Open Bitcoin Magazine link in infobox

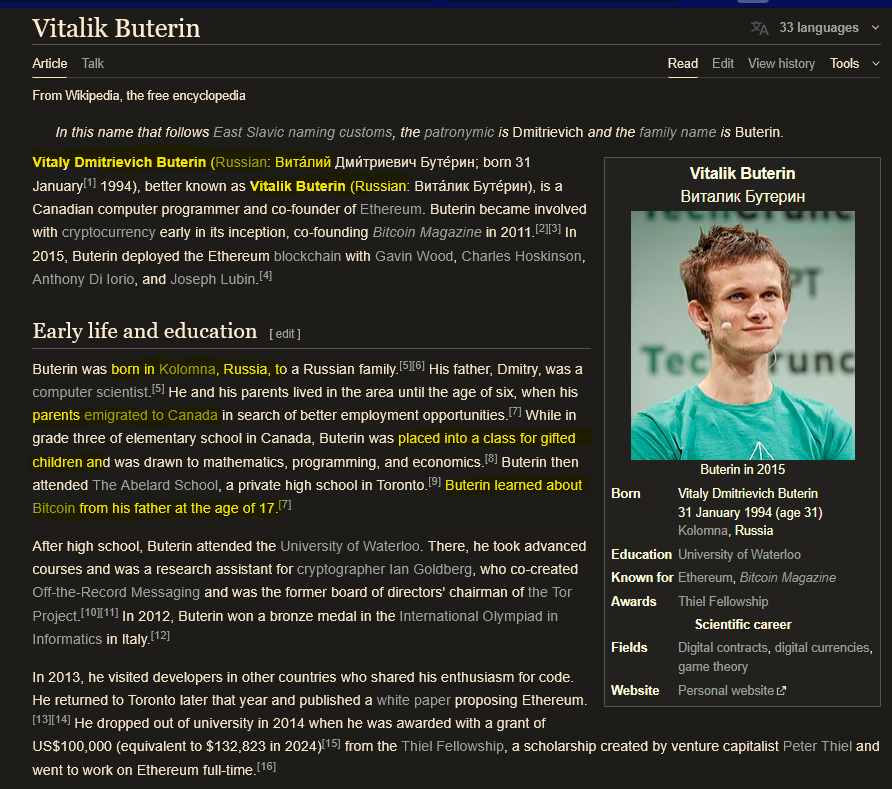coord(788,578)
